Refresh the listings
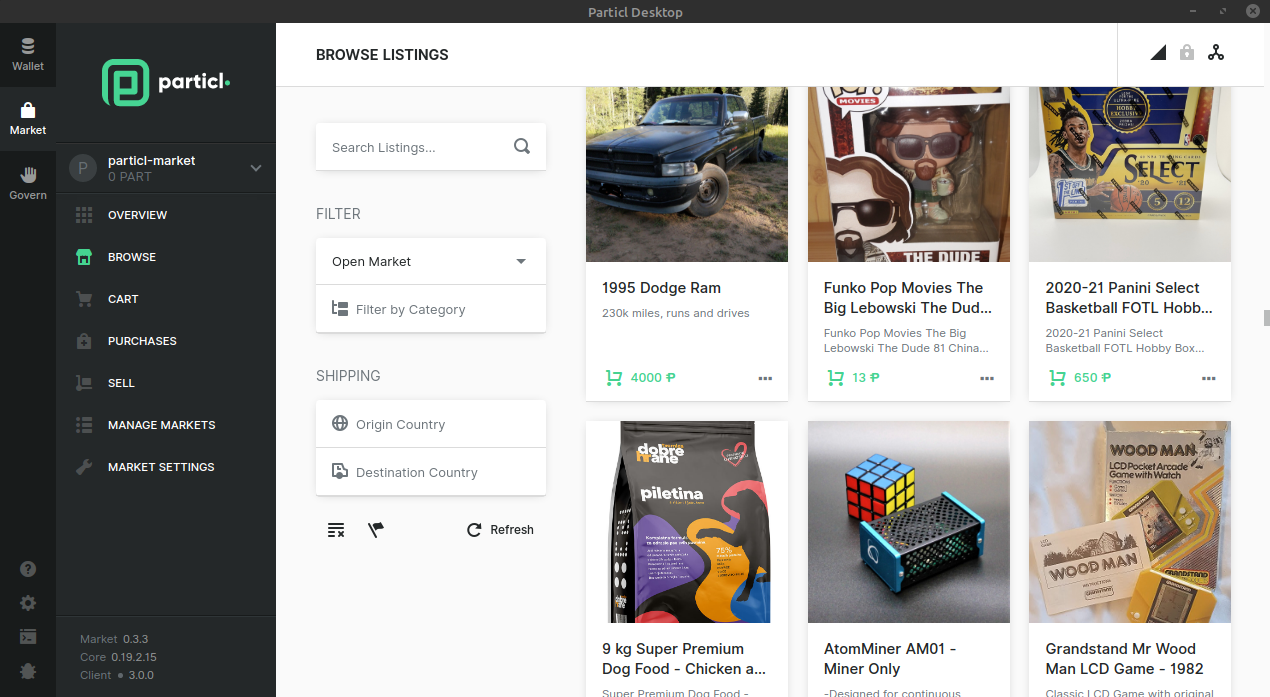 click(501, 530)
